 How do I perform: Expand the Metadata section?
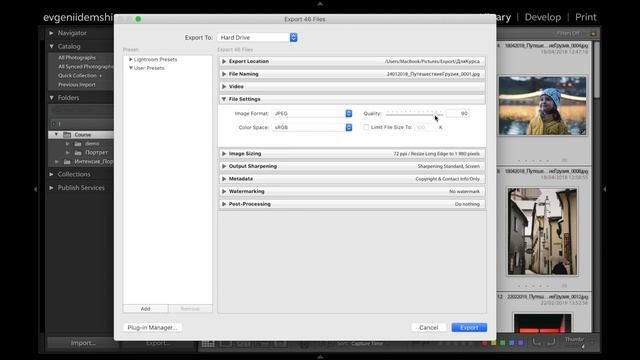pos(224,179)
